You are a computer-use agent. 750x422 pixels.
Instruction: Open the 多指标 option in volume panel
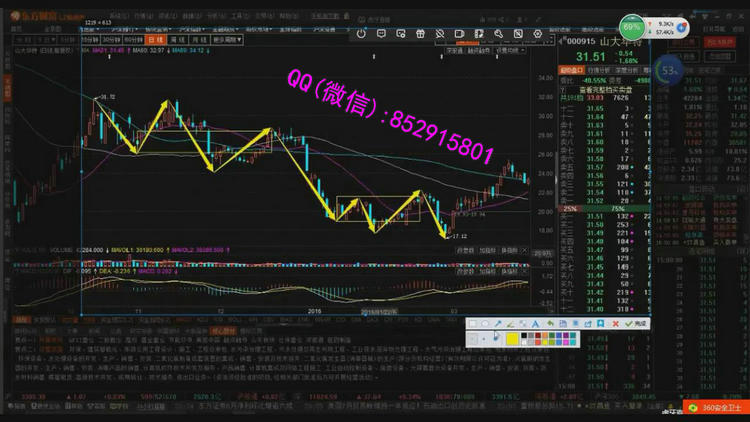click(510, 250)
